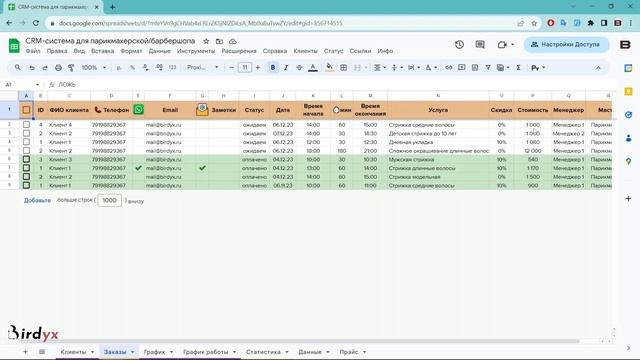Viewport: 640px width, 360px height.
Task: Print the spreadsheet
Action: click(58, 68)
